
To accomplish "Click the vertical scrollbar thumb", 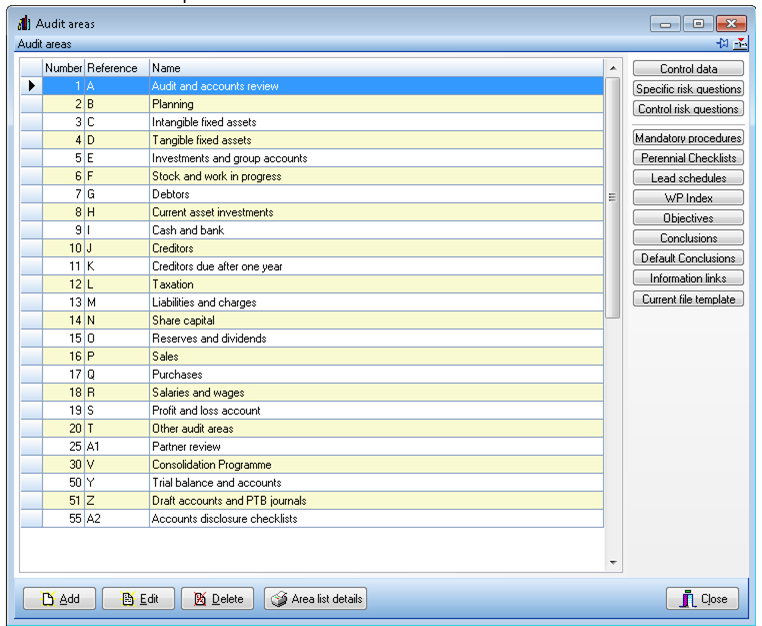I will pos(612,197).
